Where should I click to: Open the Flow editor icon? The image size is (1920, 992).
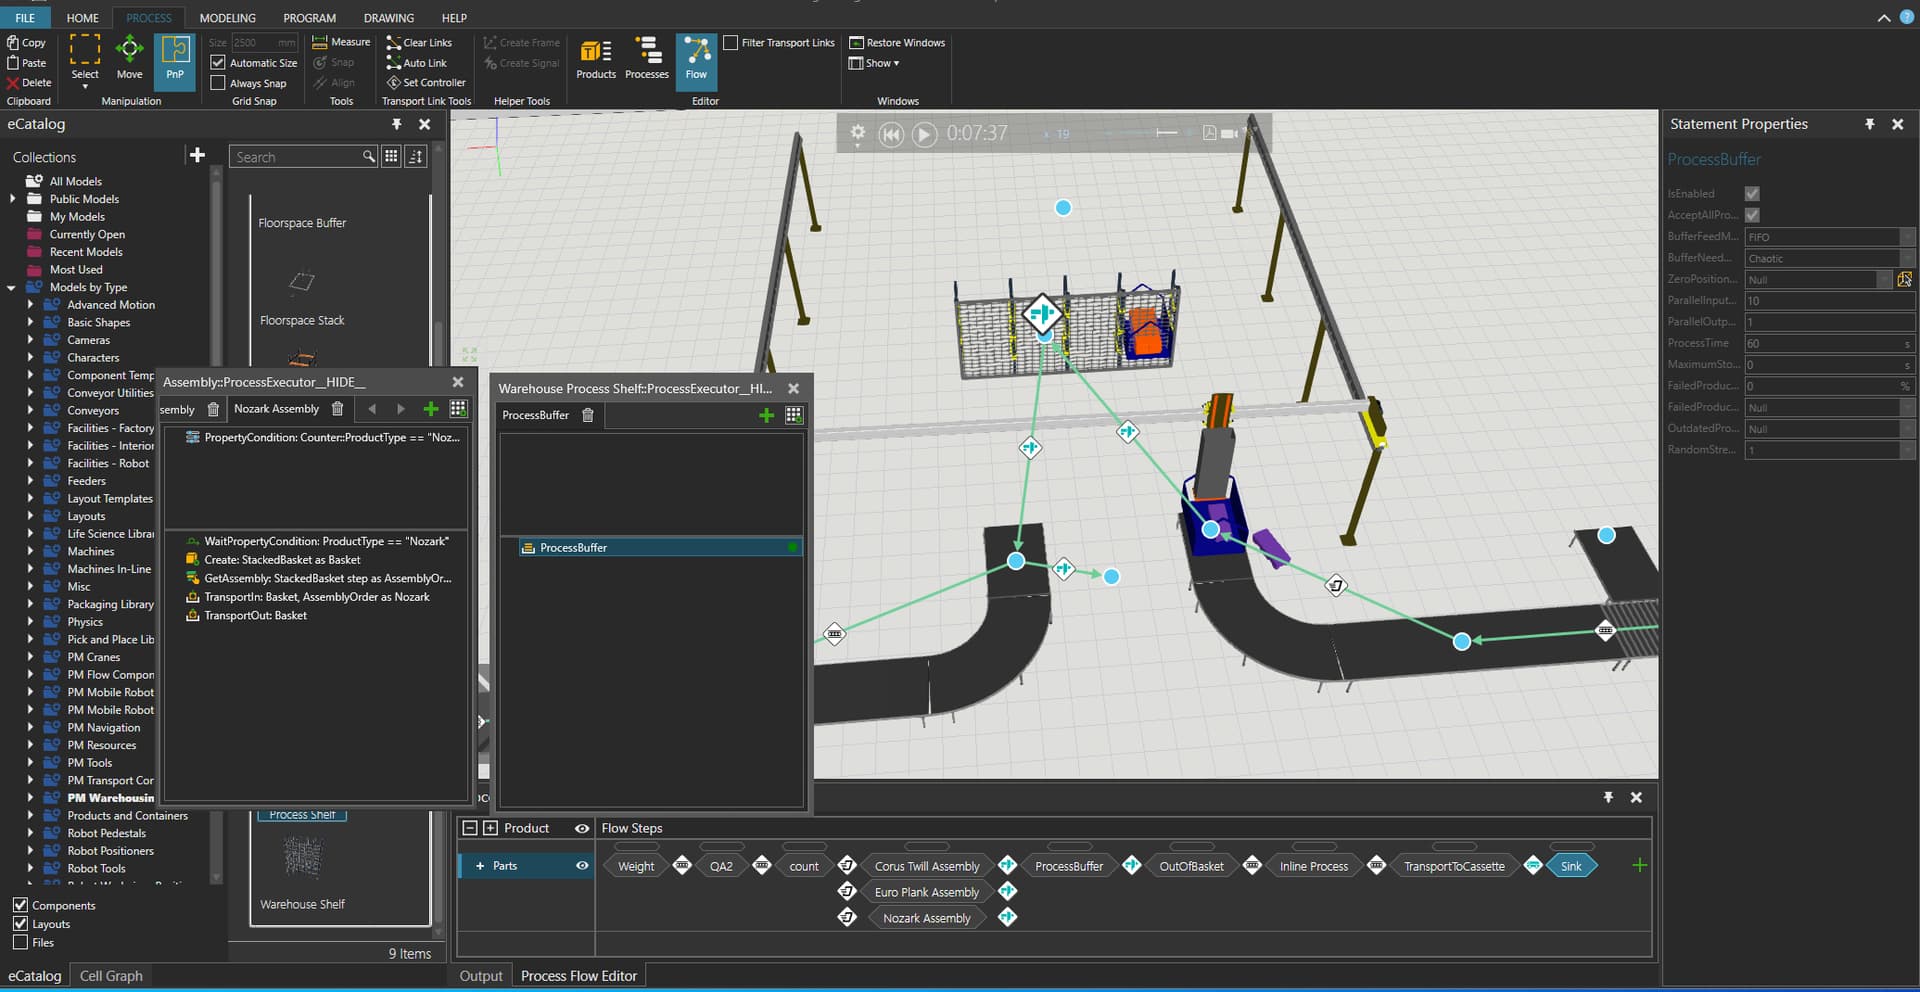pos(696,60)
